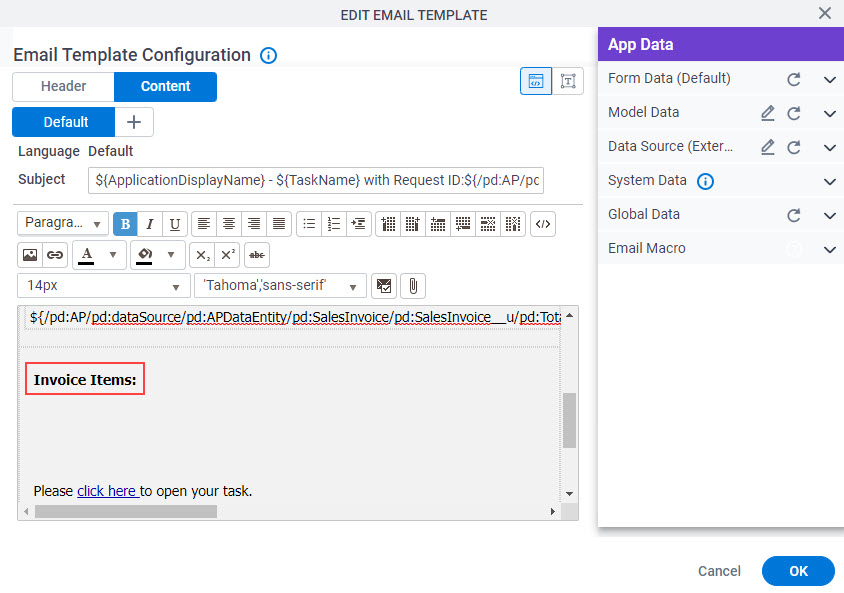Viewport: 844px width, 593px height.
Task: Insert table row below
Action: pos(463,224)
